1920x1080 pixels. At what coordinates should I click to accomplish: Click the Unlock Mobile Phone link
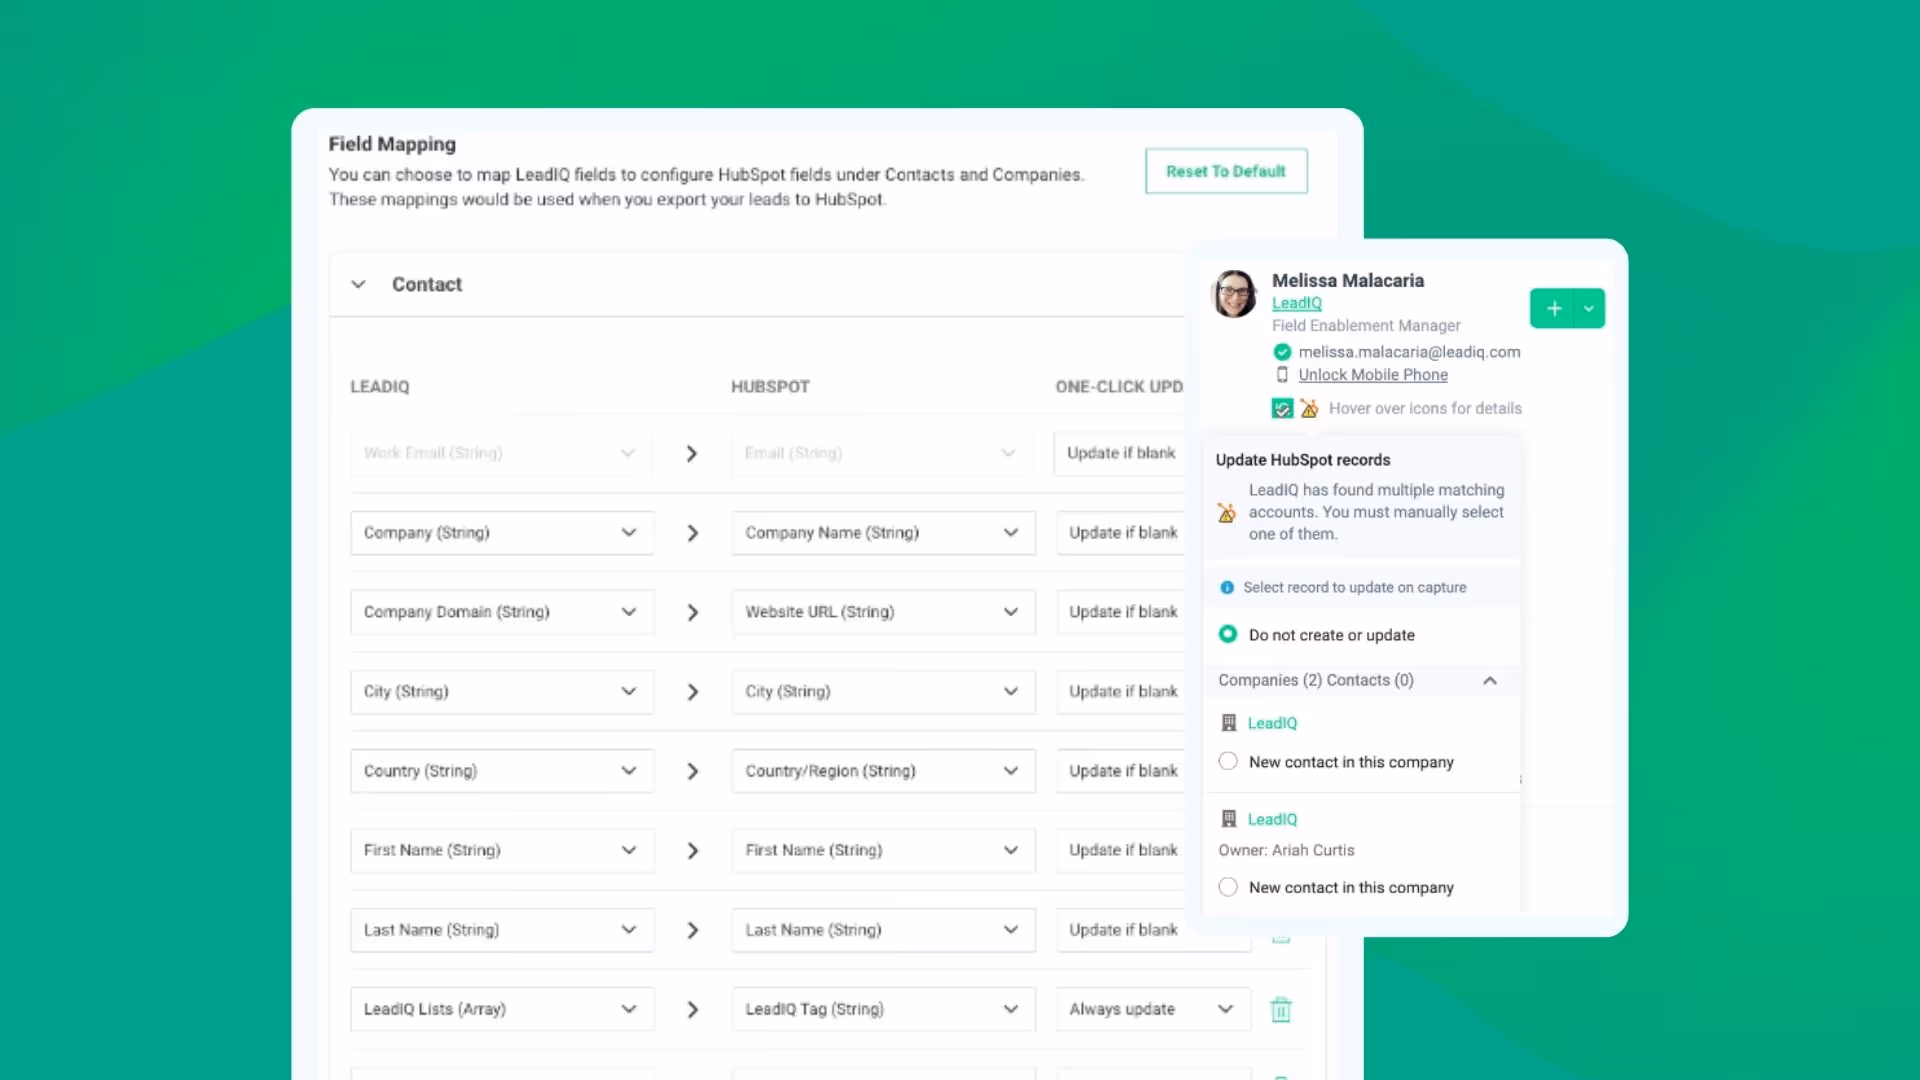pos(1372,375)
